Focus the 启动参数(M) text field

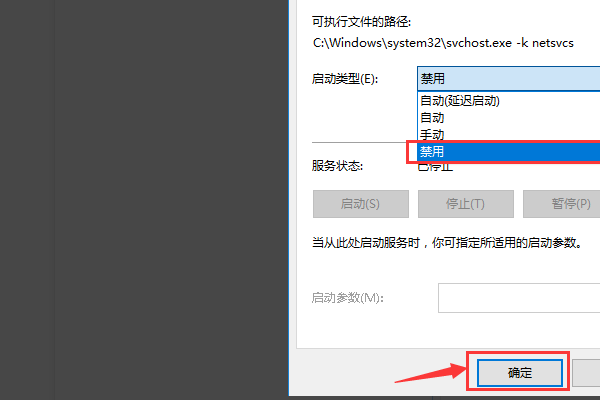[x=519, y=298]
